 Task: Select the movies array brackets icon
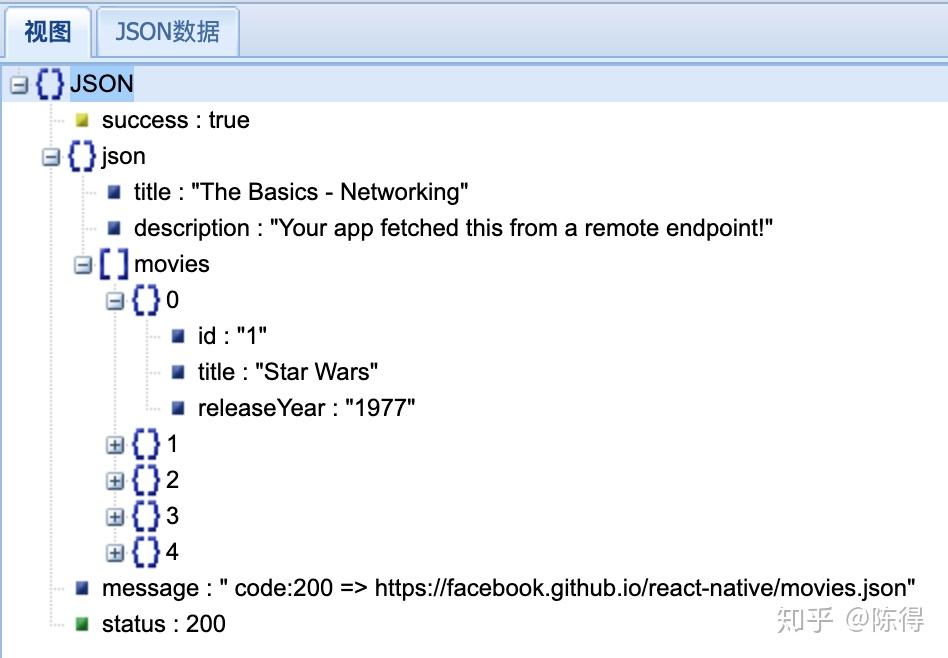(114, 264)
